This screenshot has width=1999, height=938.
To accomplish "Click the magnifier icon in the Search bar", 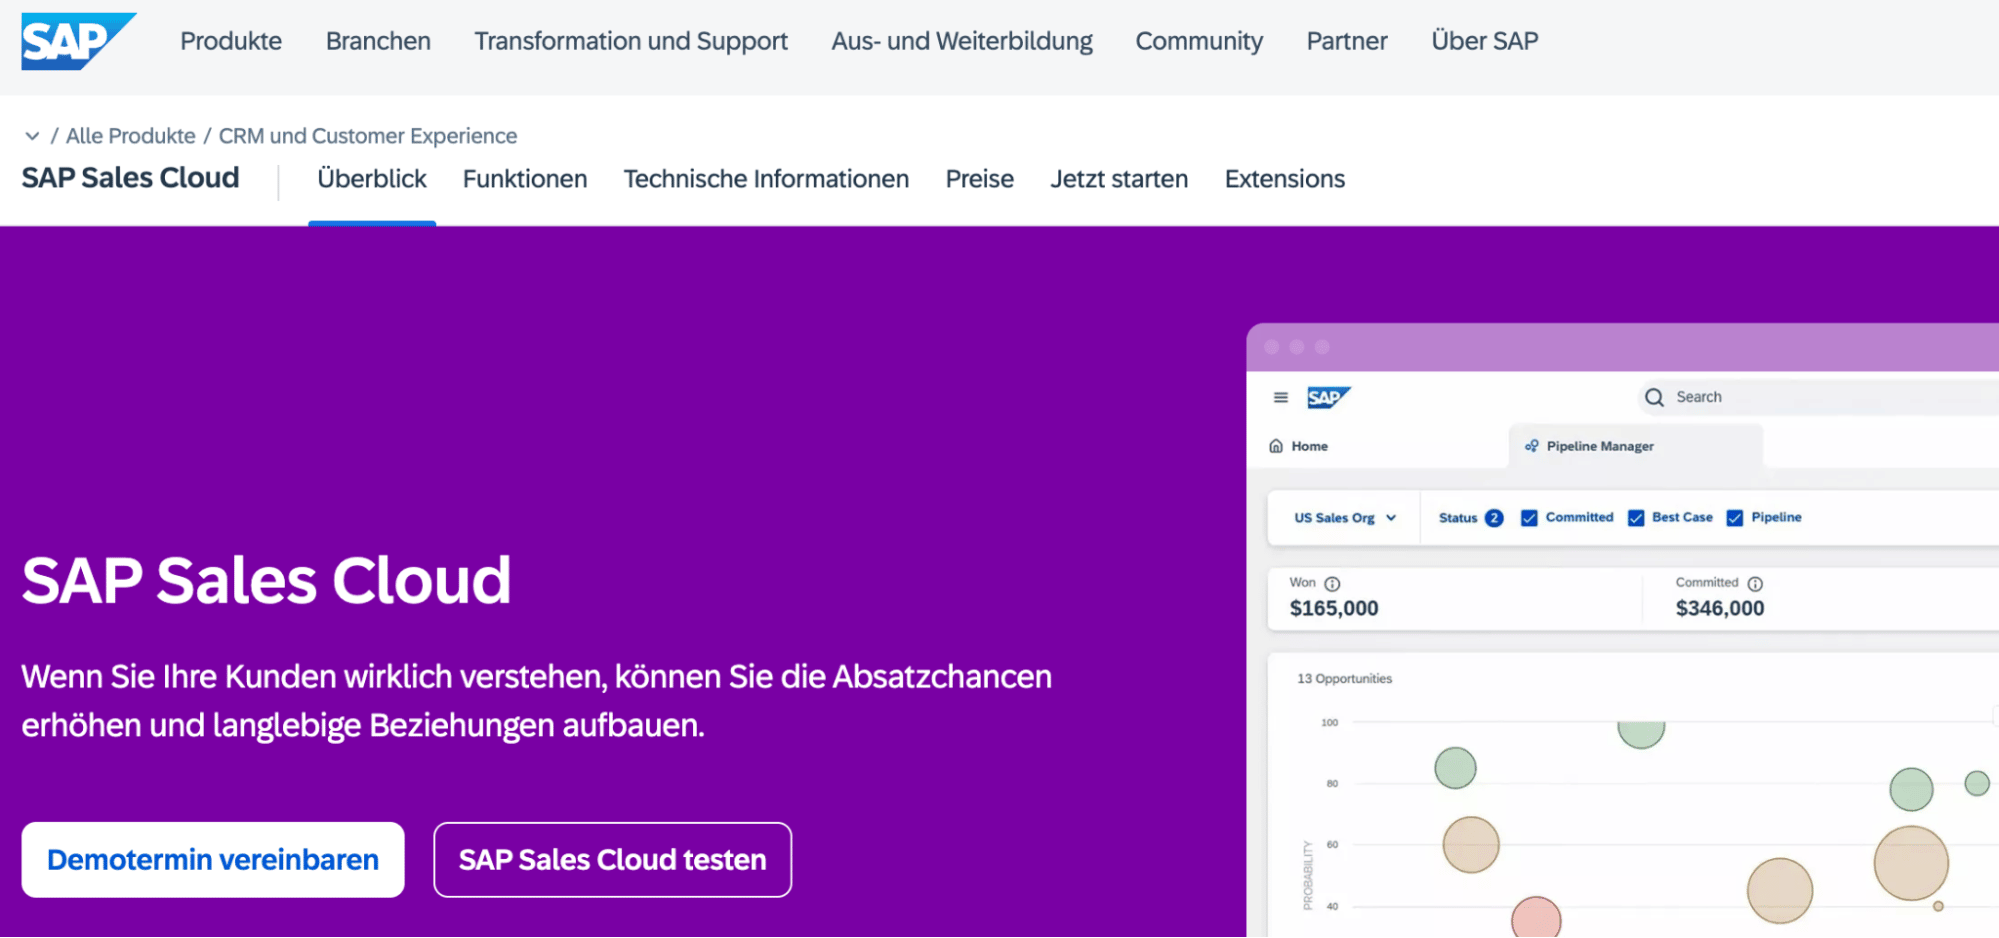I will point(1654,396).
